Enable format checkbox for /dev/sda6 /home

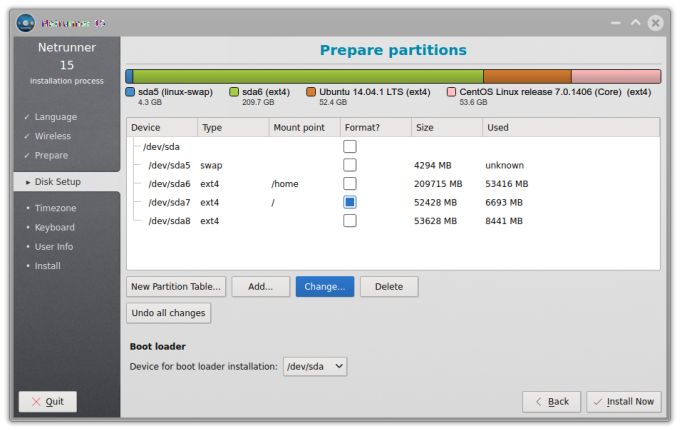click(x=350, y=184)
